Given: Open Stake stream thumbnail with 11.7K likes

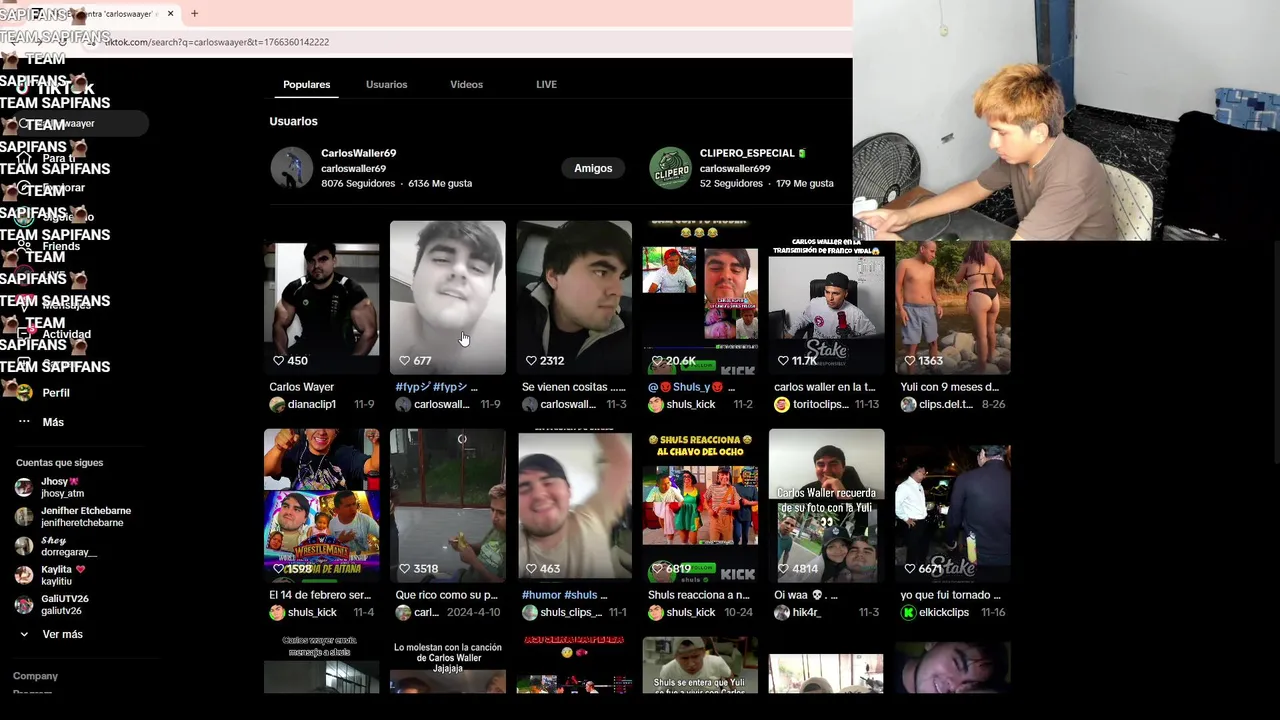Looking at the screenshot, I should point(826,297).
